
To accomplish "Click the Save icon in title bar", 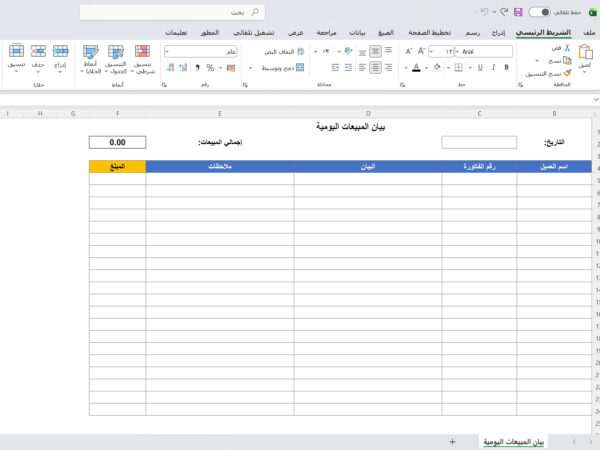I will 518,12.
